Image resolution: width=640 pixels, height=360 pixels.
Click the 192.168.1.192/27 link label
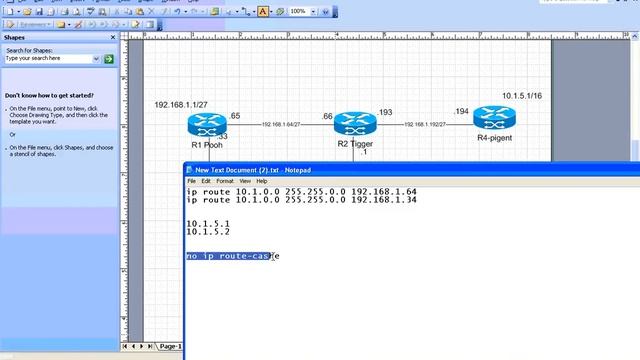tap(425, 124)
